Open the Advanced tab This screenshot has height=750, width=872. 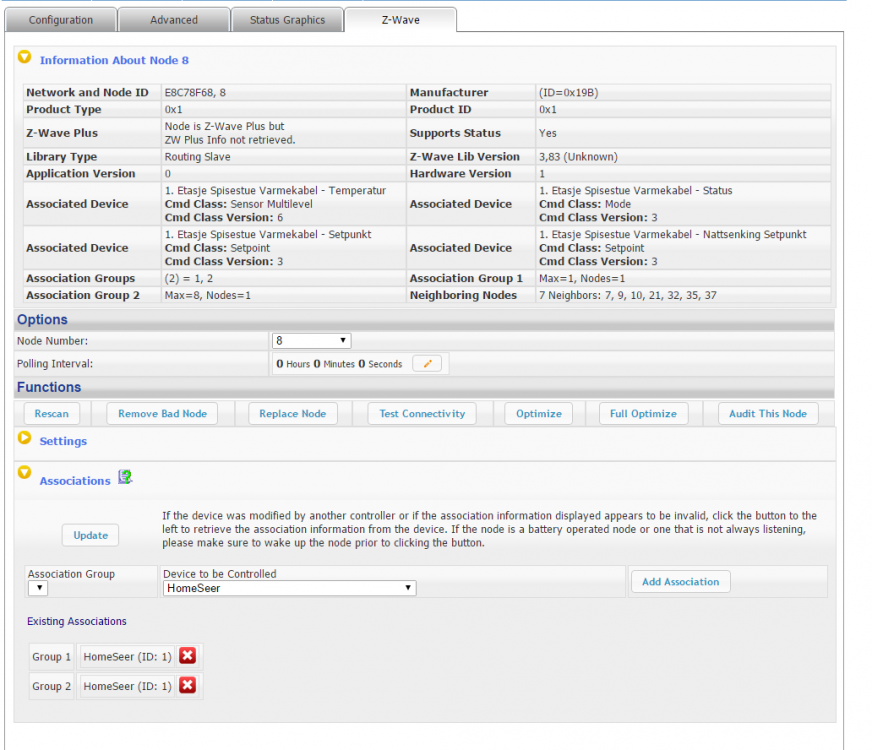[x=174, y=20]
